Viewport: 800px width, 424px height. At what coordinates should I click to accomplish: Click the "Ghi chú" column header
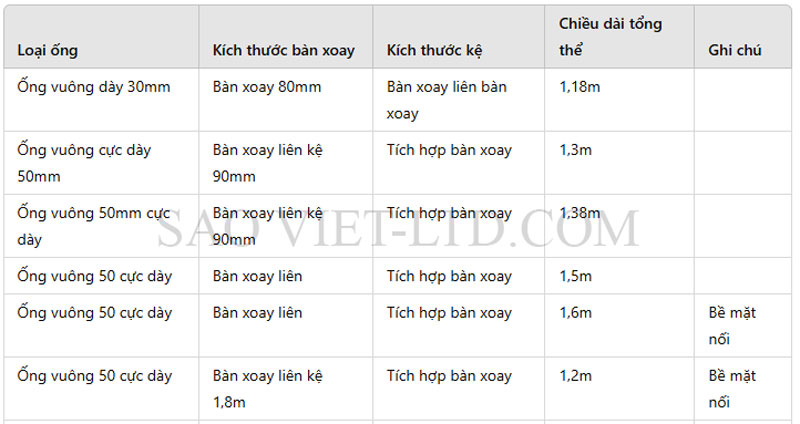(x=735, y=50)
